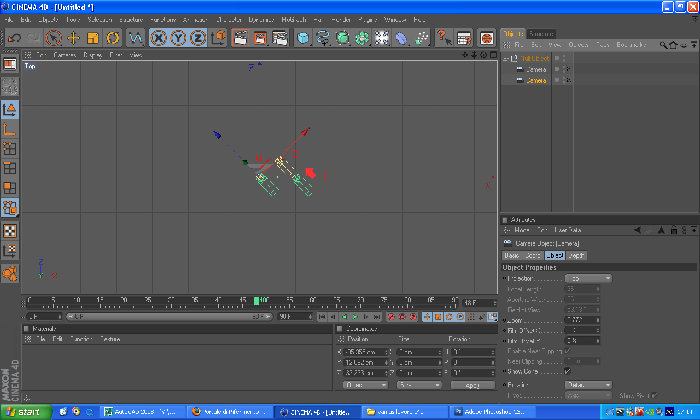Select the Move tool crosshair icon
Screen dimensions: 700x420
coord(73,38)
